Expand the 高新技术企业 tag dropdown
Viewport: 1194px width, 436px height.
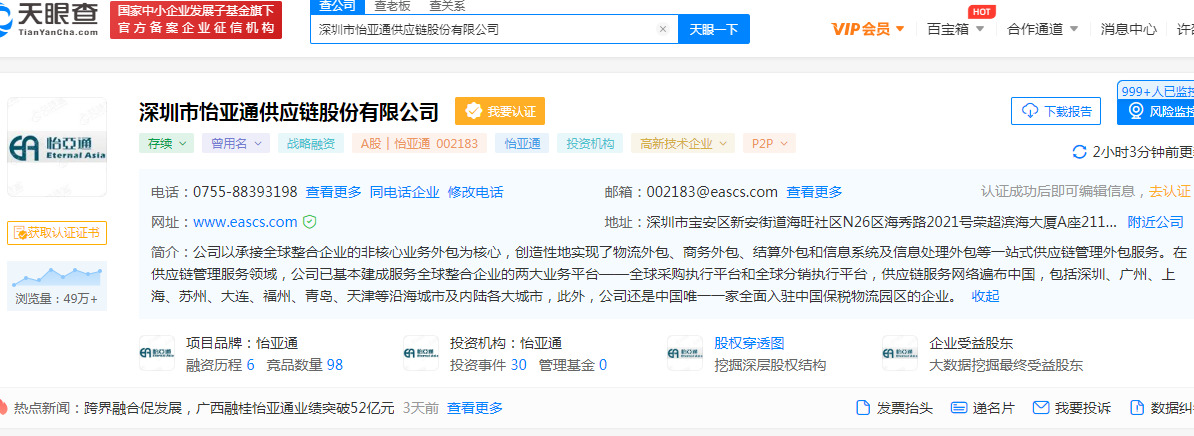(683, 143)
